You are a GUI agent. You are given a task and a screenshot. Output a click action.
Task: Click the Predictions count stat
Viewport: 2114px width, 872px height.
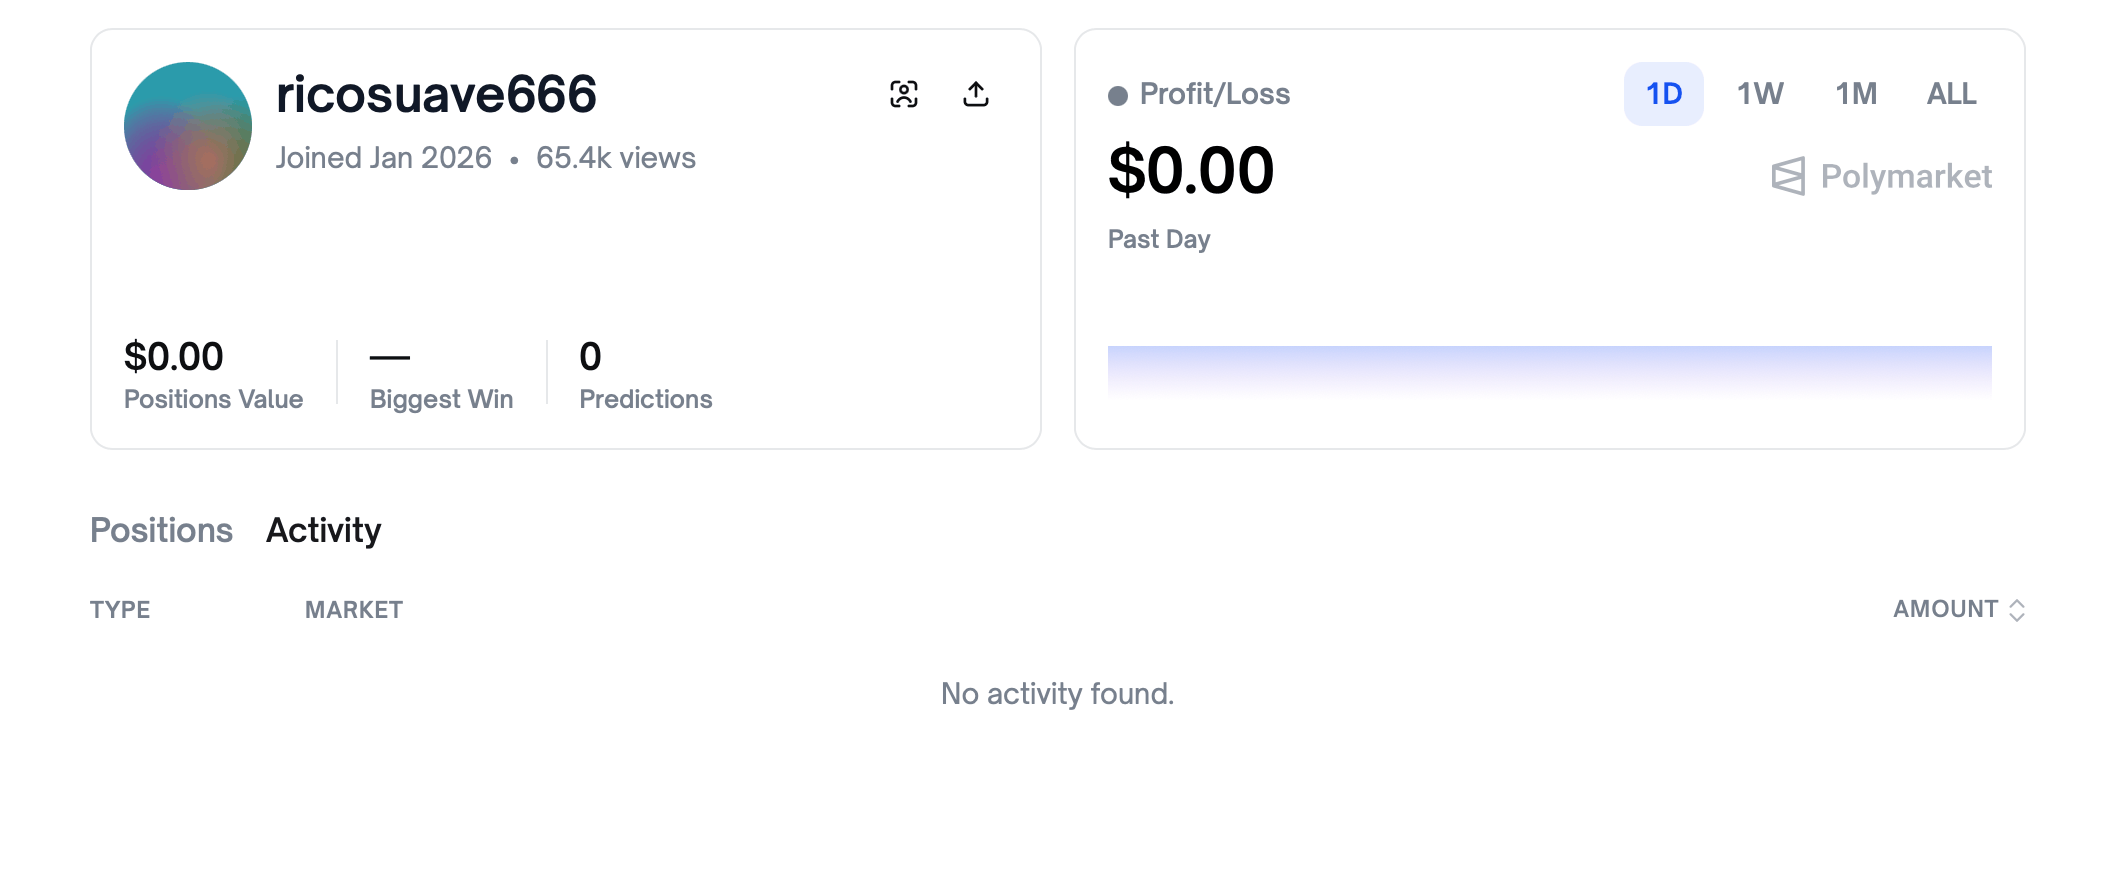point(645,376)
